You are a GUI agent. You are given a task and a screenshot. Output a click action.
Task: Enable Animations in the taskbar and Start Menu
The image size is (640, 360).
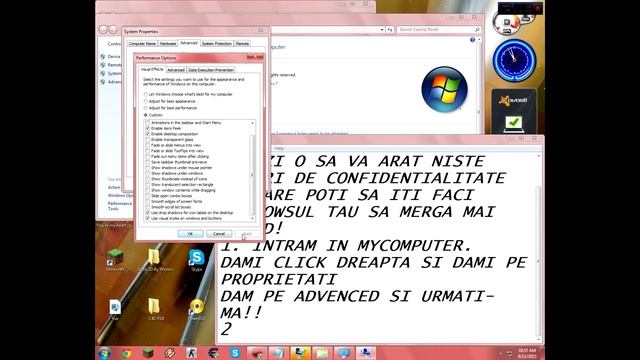tap(148, 122)
